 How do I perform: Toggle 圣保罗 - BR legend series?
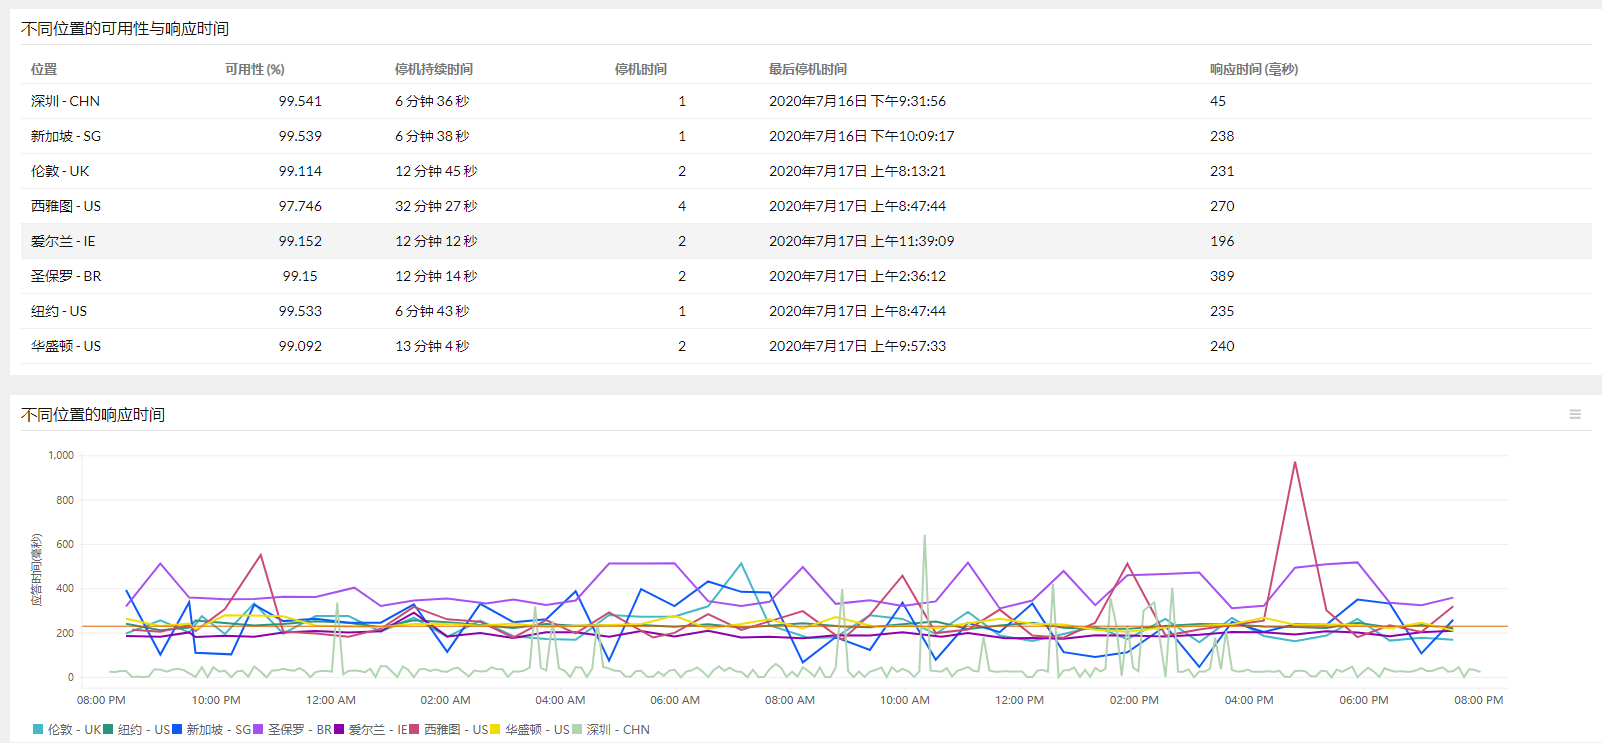(293, 730)
